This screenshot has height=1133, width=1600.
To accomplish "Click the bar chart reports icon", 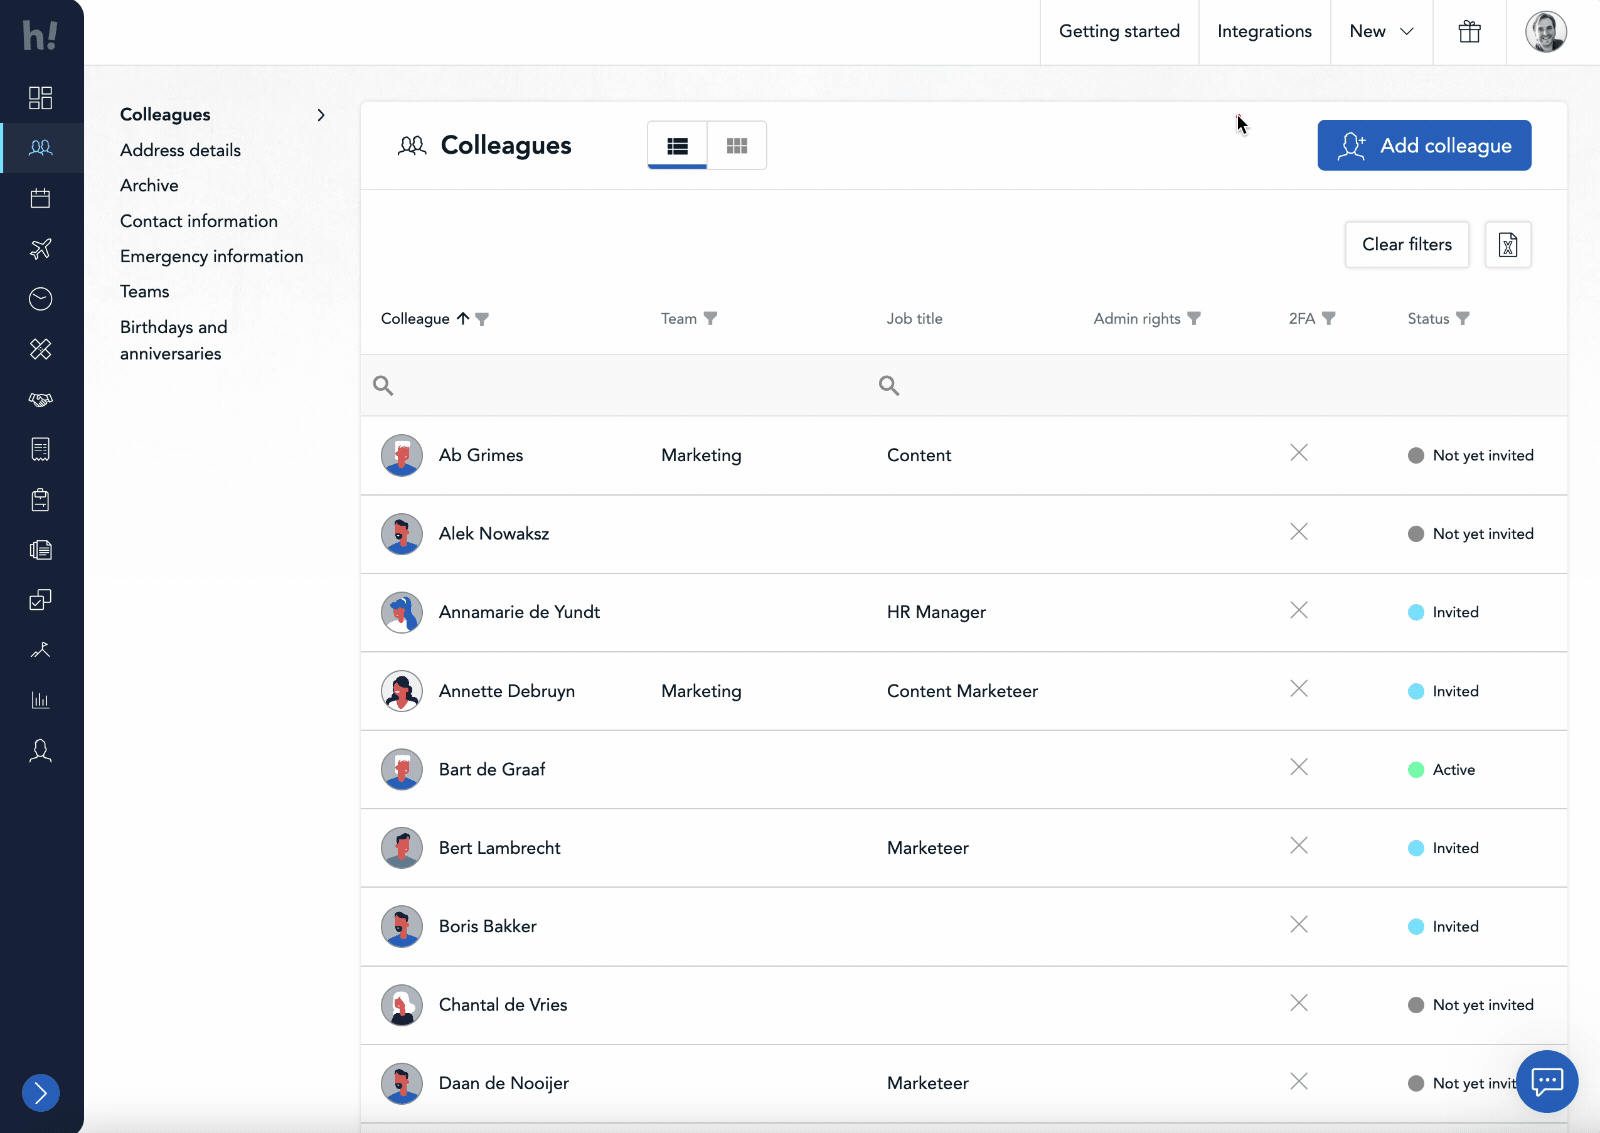I will [40, 700].
